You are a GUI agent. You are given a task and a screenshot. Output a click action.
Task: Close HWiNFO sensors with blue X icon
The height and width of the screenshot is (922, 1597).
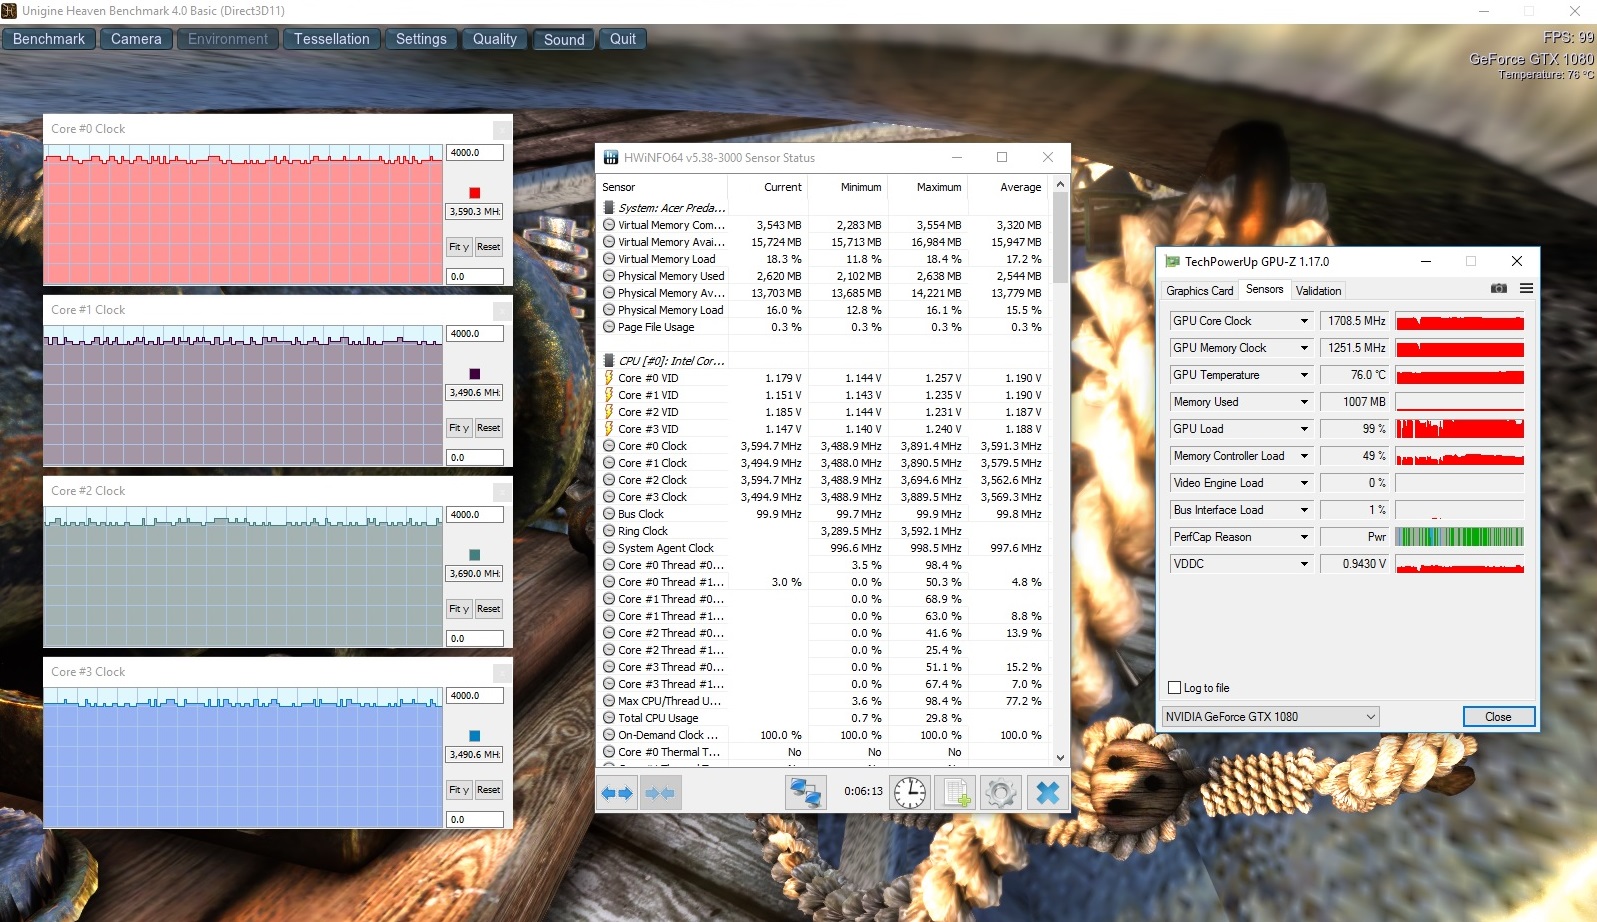coord(1047,793)
